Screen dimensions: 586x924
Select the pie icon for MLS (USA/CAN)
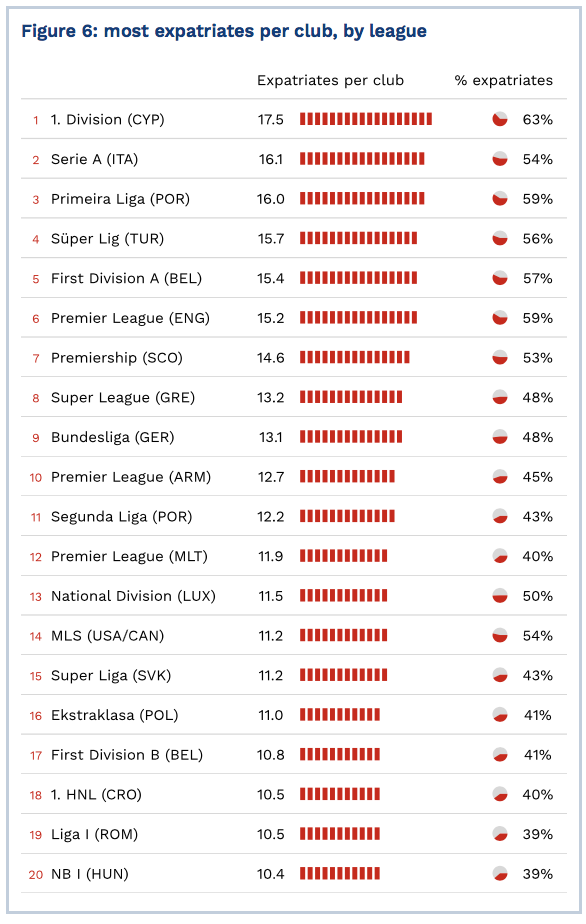500,636
